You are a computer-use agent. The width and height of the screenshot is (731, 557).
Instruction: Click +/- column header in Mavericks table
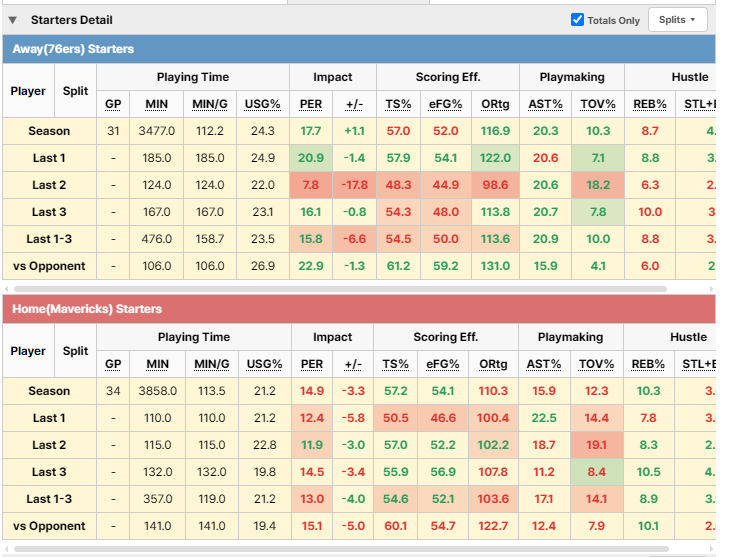coord(353,364)
